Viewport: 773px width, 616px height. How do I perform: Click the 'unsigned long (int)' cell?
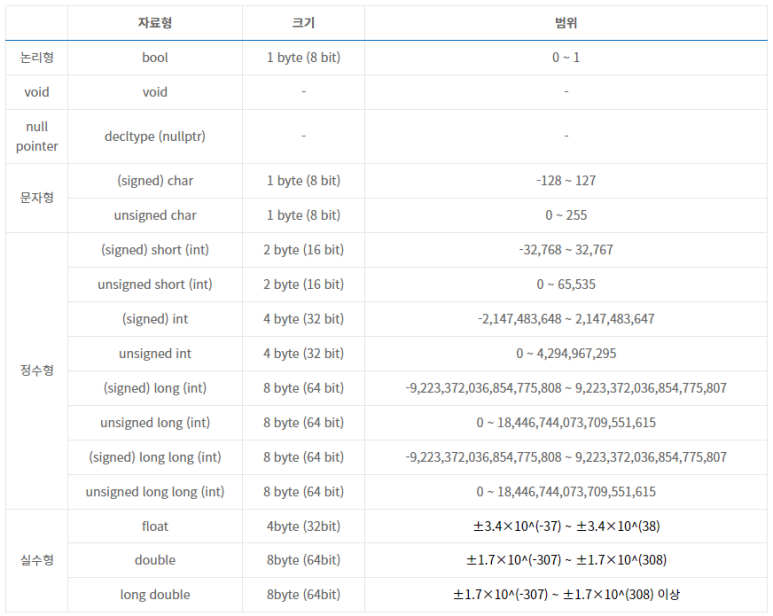coord(155,423)
